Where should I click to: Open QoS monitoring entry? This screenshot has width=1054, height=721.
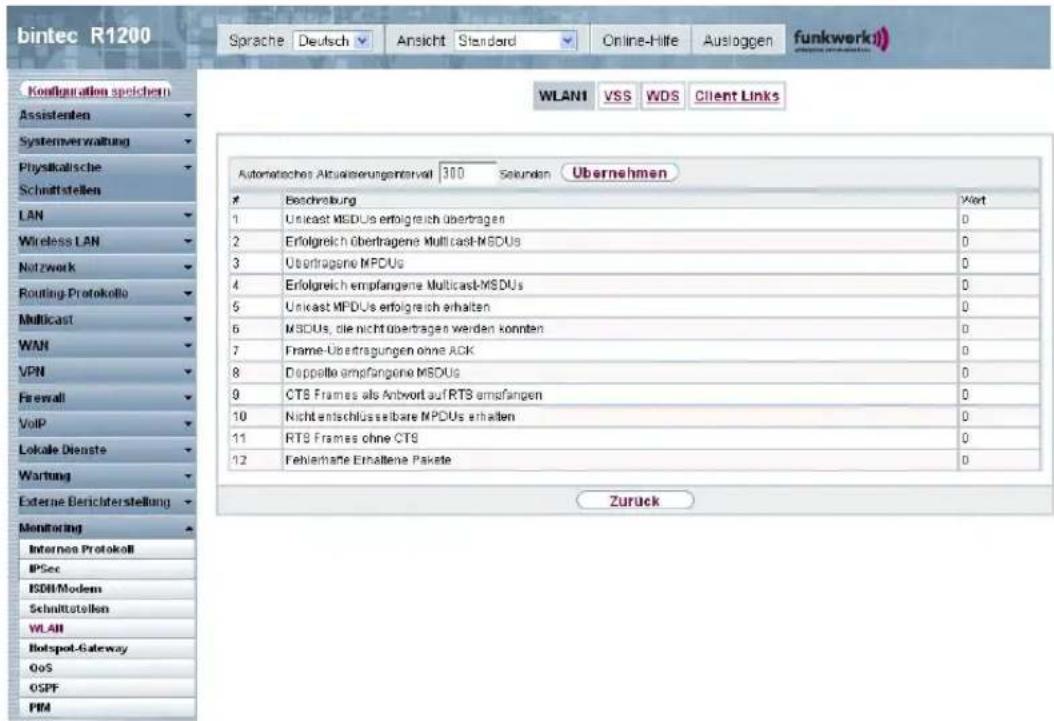[108, 668]
